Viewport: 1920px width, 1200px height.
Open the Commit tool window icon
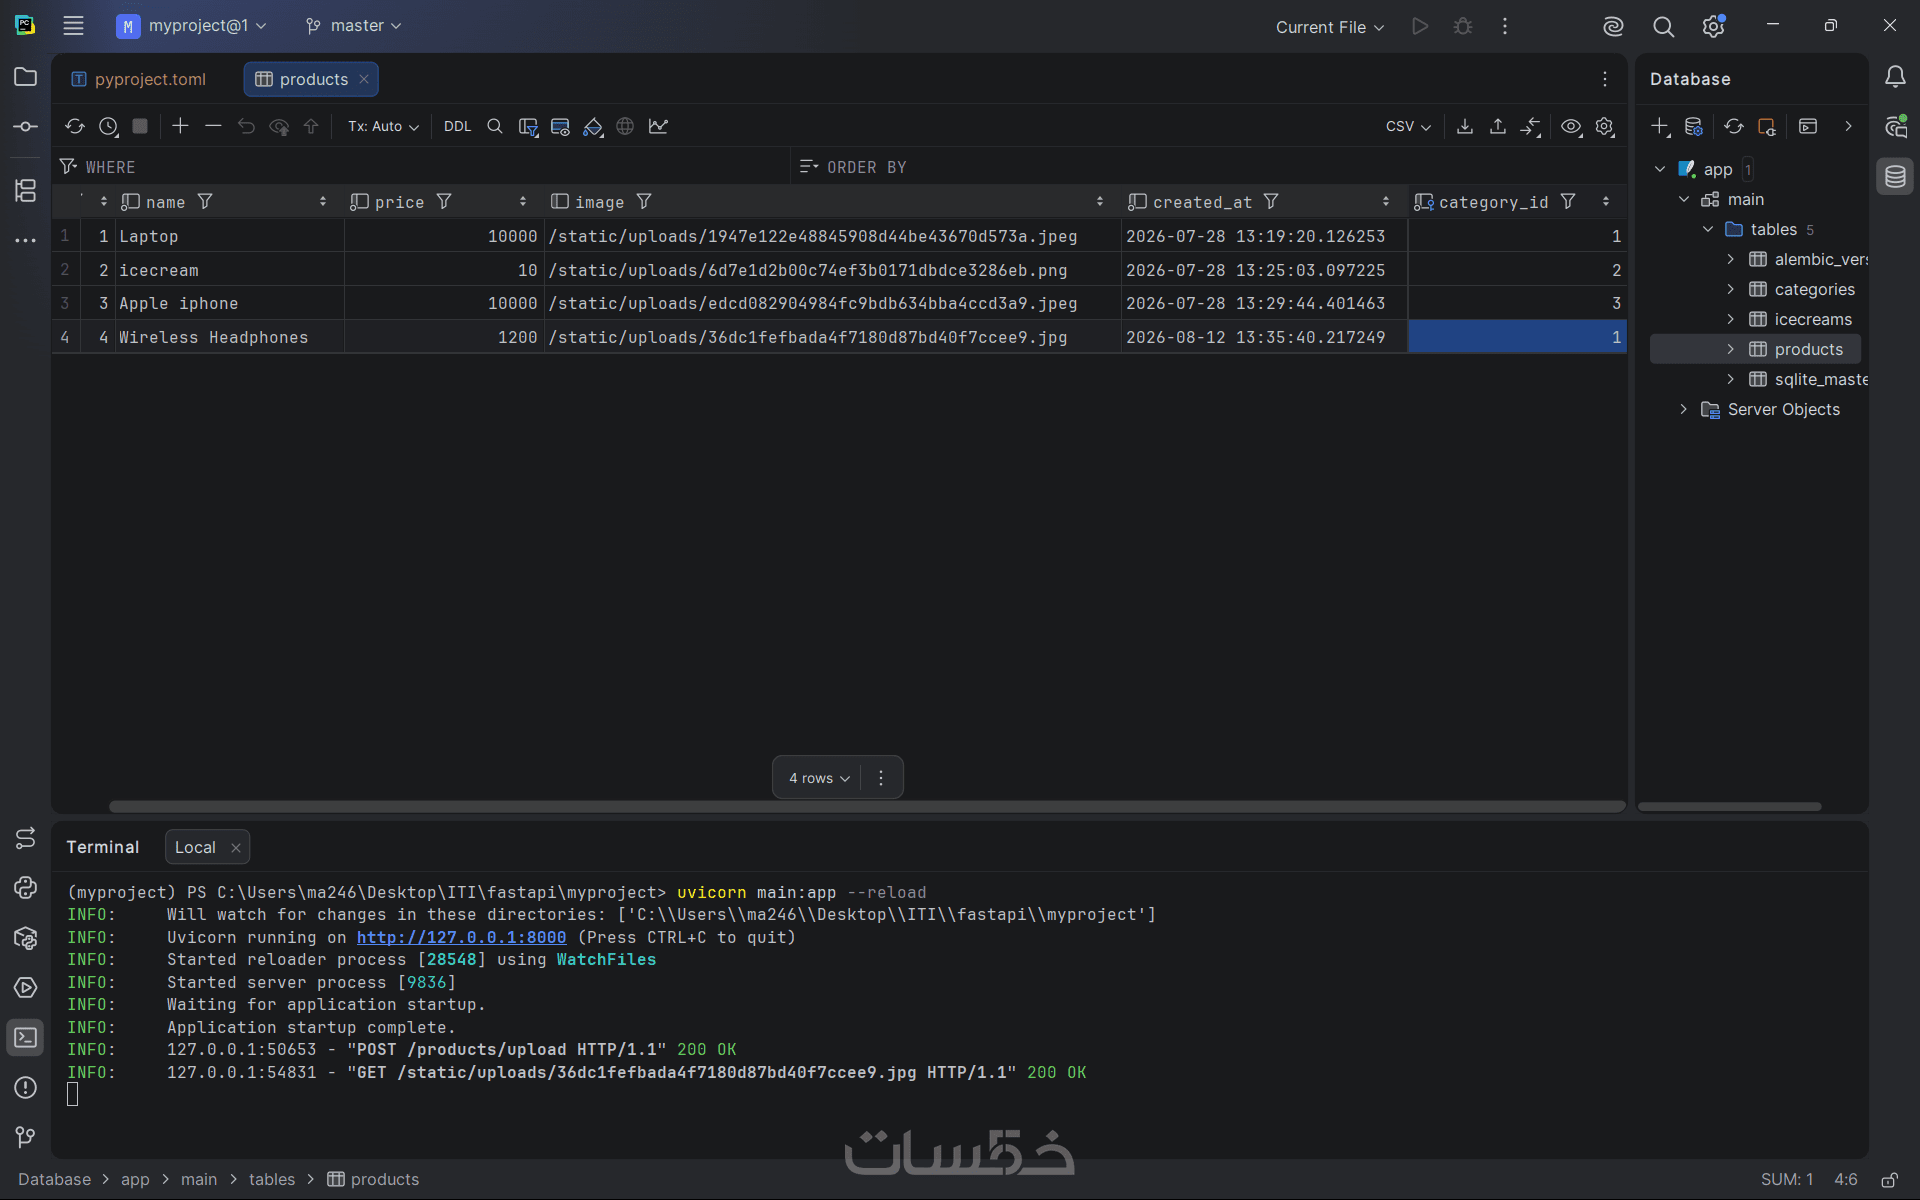pos(26,127)
